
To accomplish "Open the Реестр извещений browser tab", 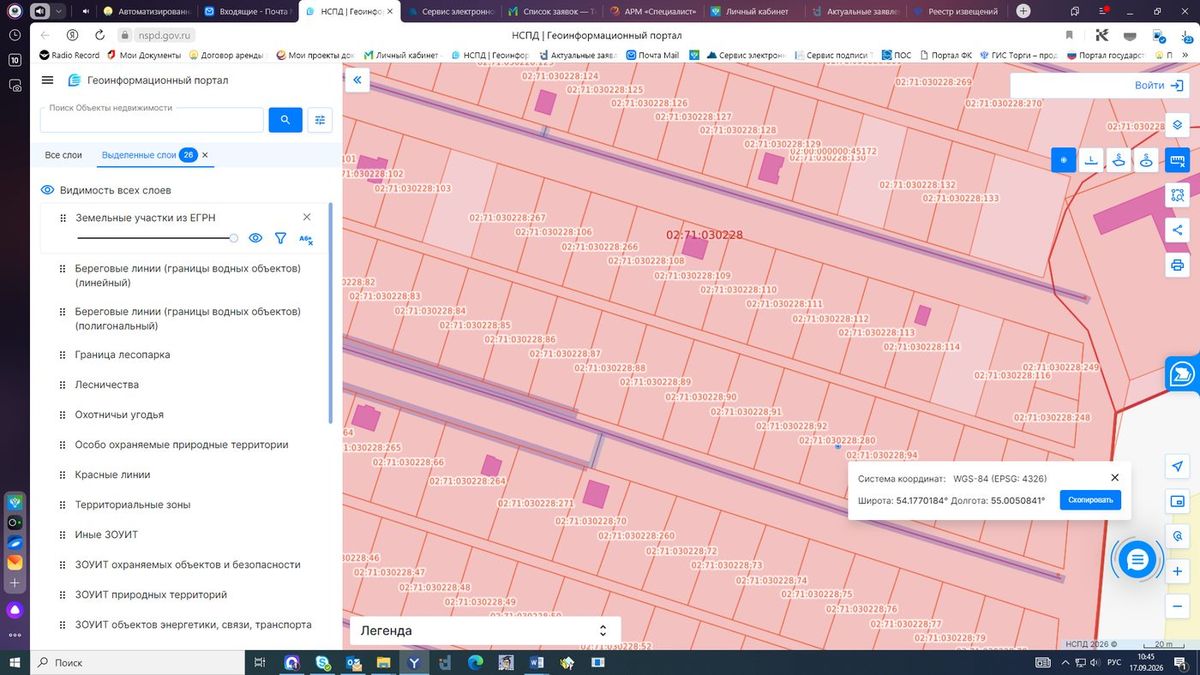I will (x=958, y=11).
